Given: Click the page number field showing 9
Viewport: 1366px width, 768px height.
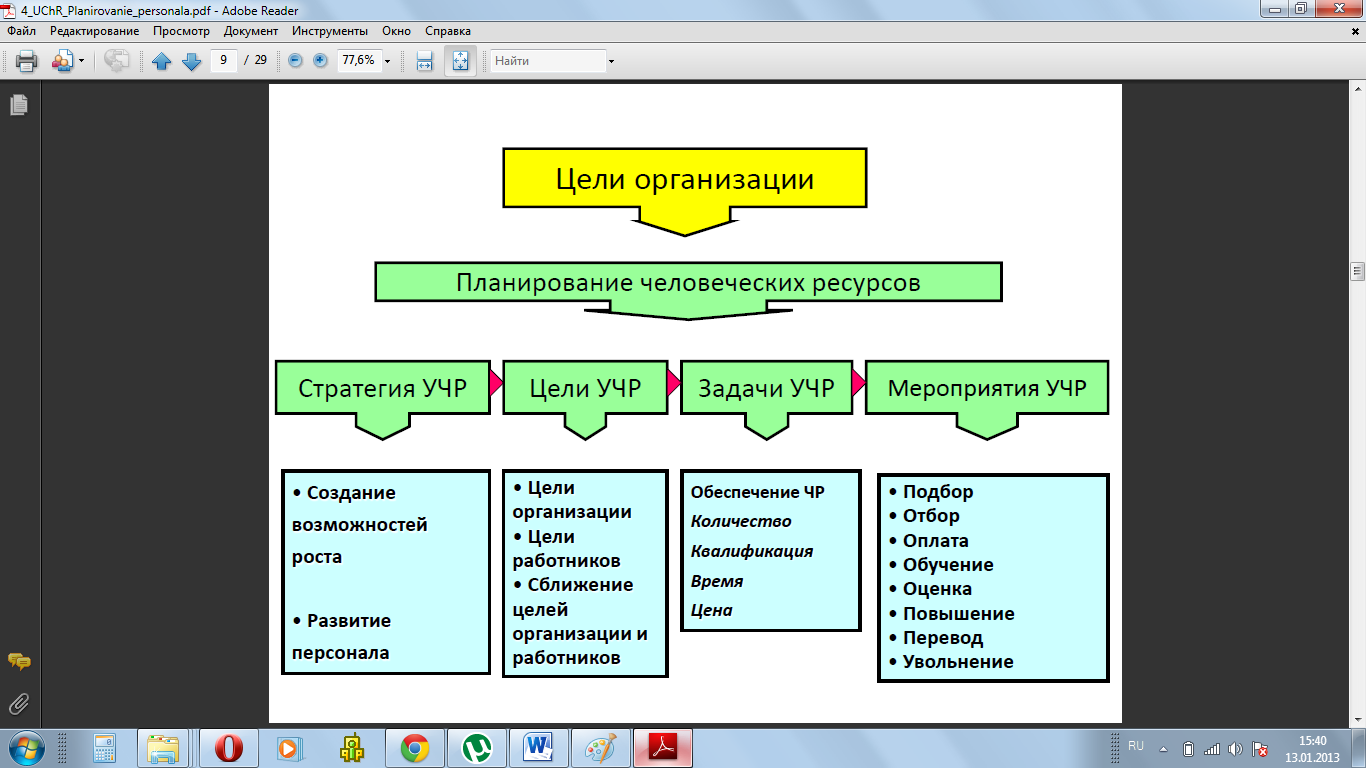Looking at the screenshot, I should pyautogui.click(x=223, y=60).
